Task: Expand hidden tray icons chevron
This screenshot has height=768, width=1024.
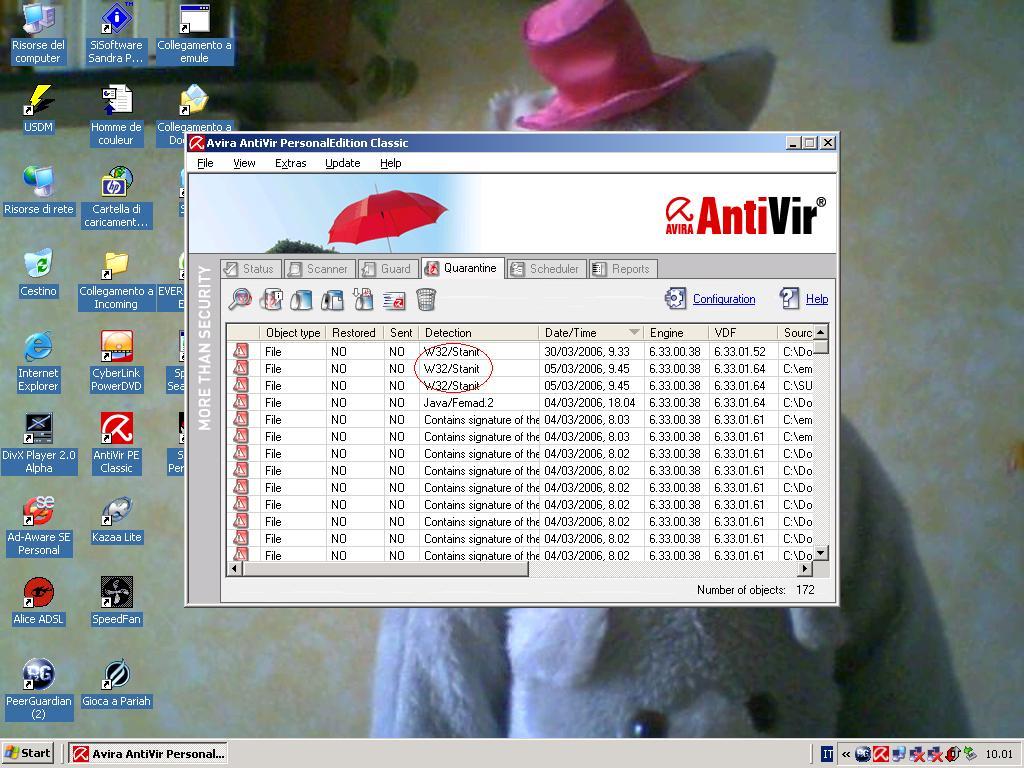Action: point(845,754)
